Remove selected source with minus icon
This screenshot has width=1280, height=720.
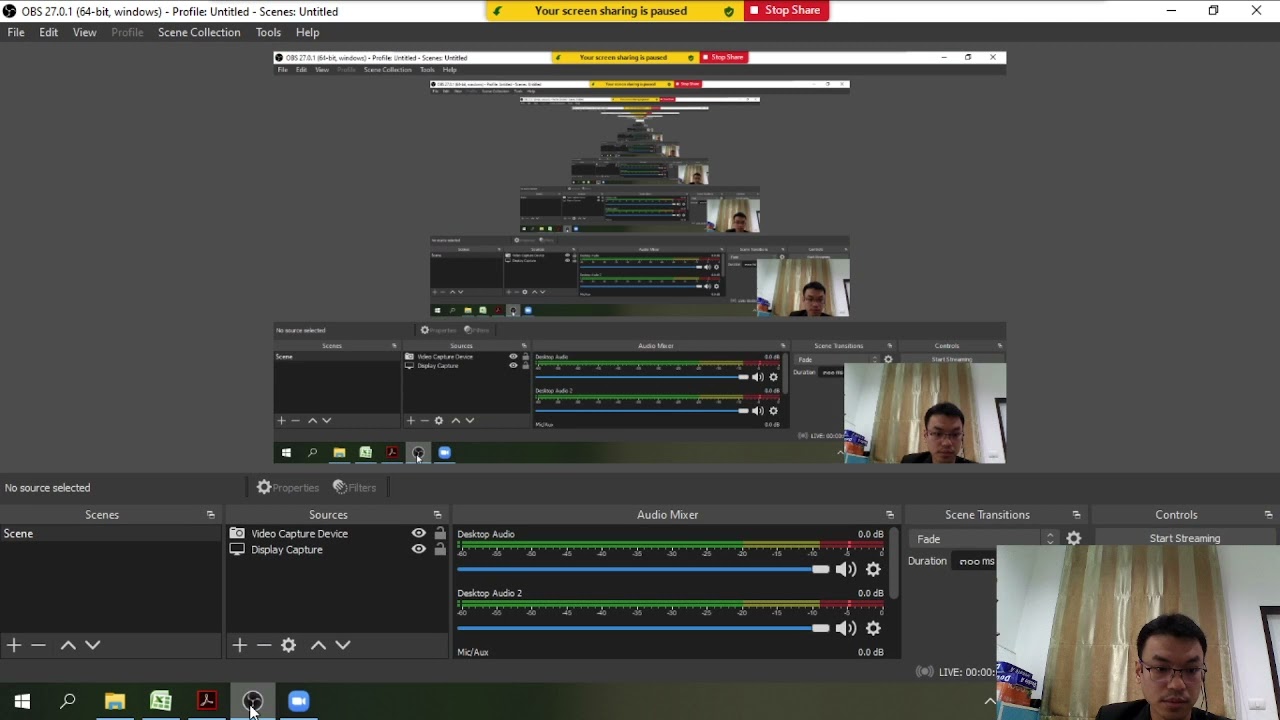264,645
